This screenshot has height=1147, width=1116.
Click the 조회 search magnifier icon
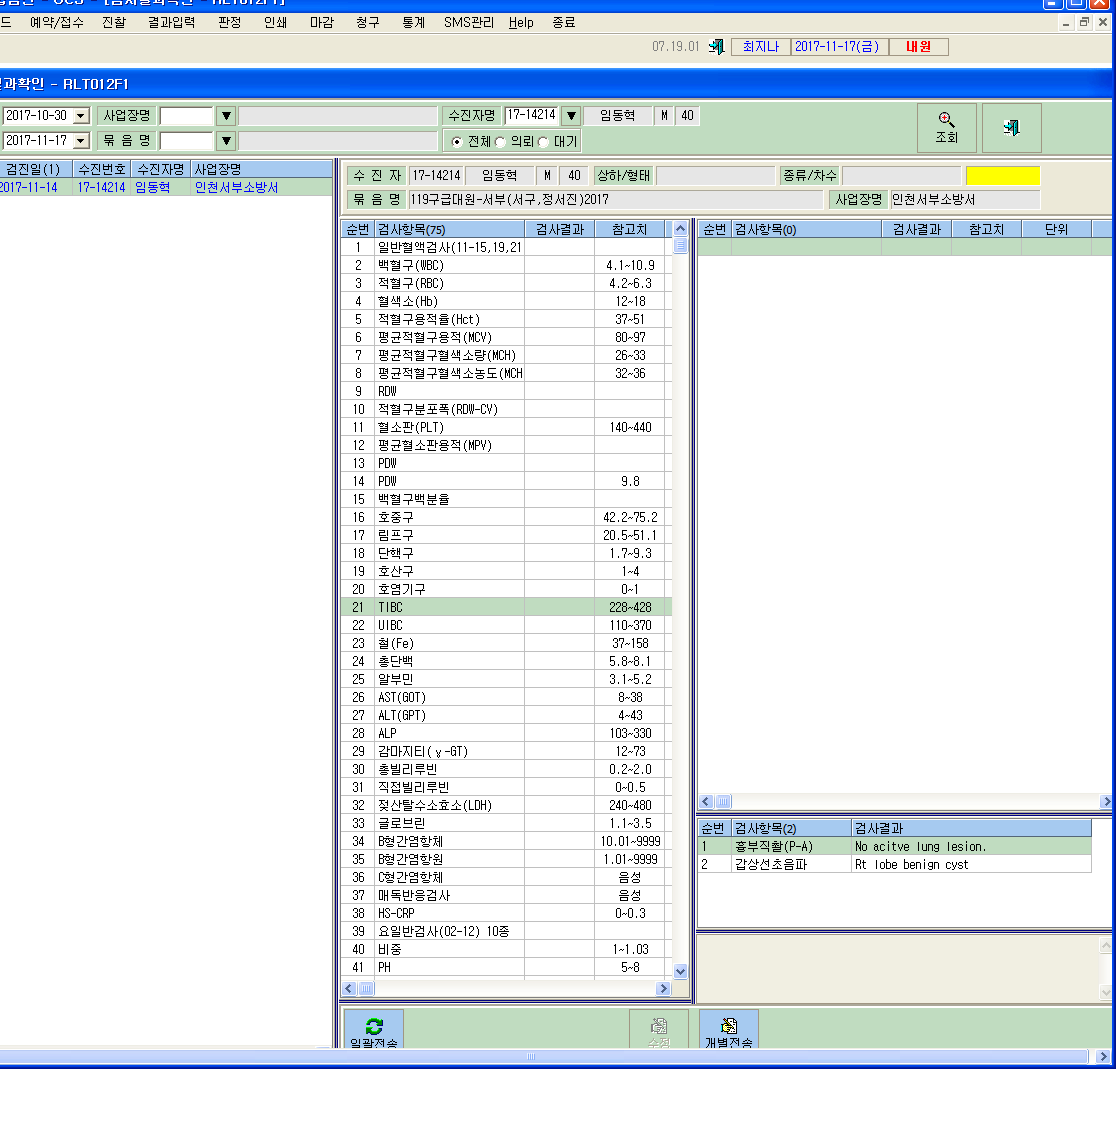click(946, 120)
